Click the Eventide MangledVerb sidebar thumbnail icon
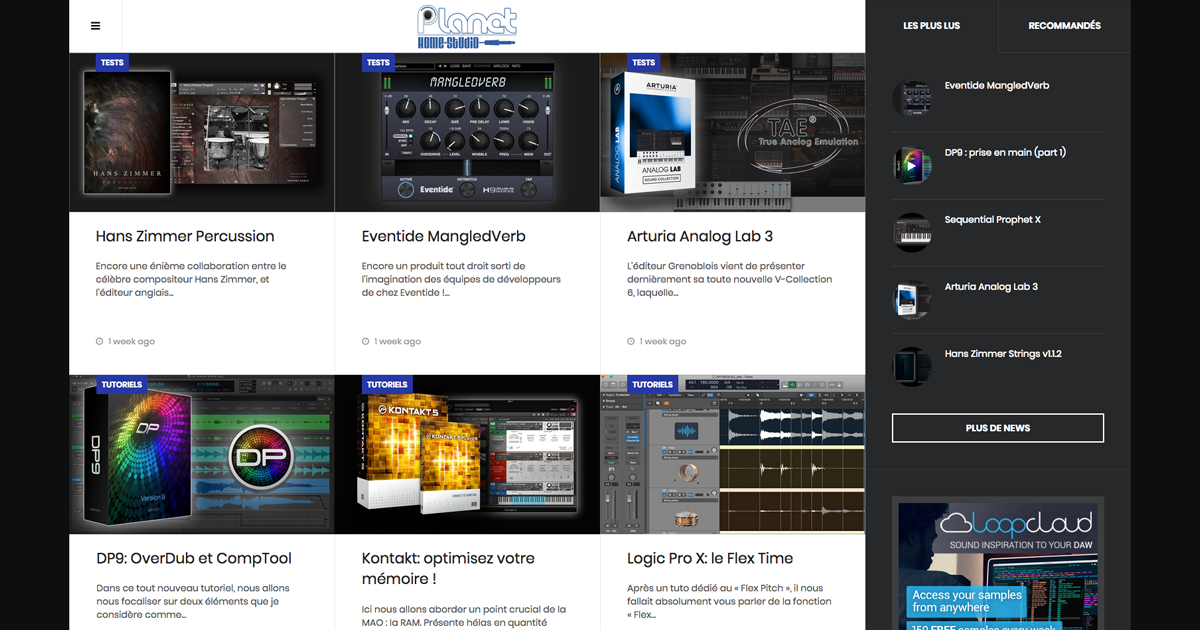 coord(911,98)
